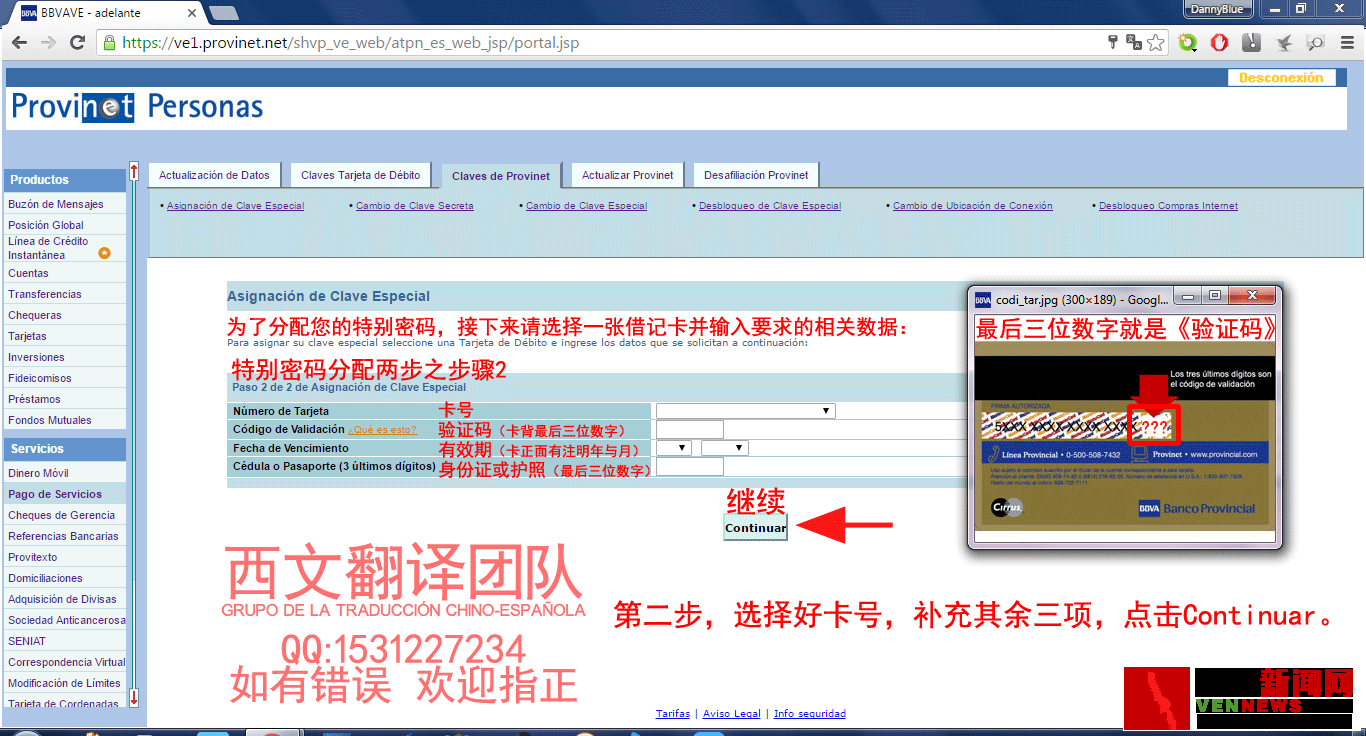Select Domiciliaciones in the sidebar
This screenshot has height=736, width=1366.
65,578
